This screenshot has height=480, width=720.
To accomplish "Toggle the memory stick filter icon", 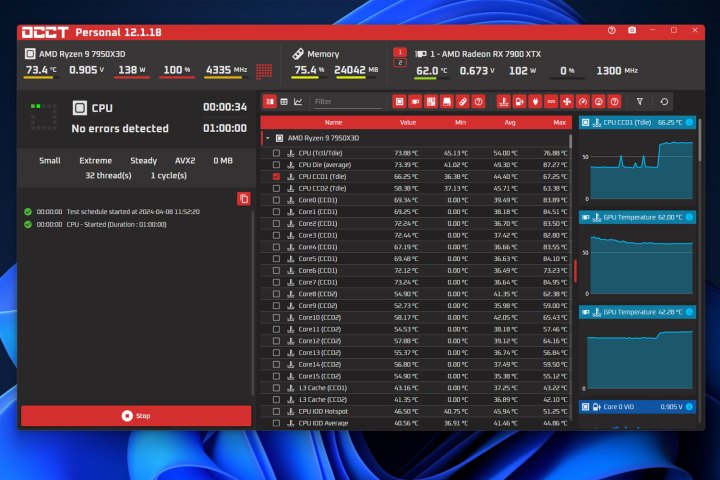I will (462, 102).
